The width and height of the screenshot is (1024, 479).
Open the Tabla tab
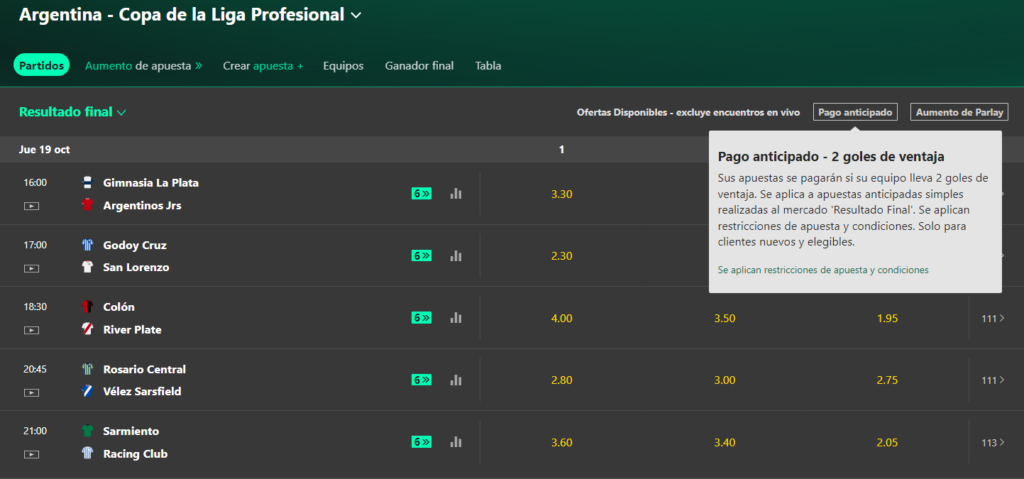coord(488,65)
